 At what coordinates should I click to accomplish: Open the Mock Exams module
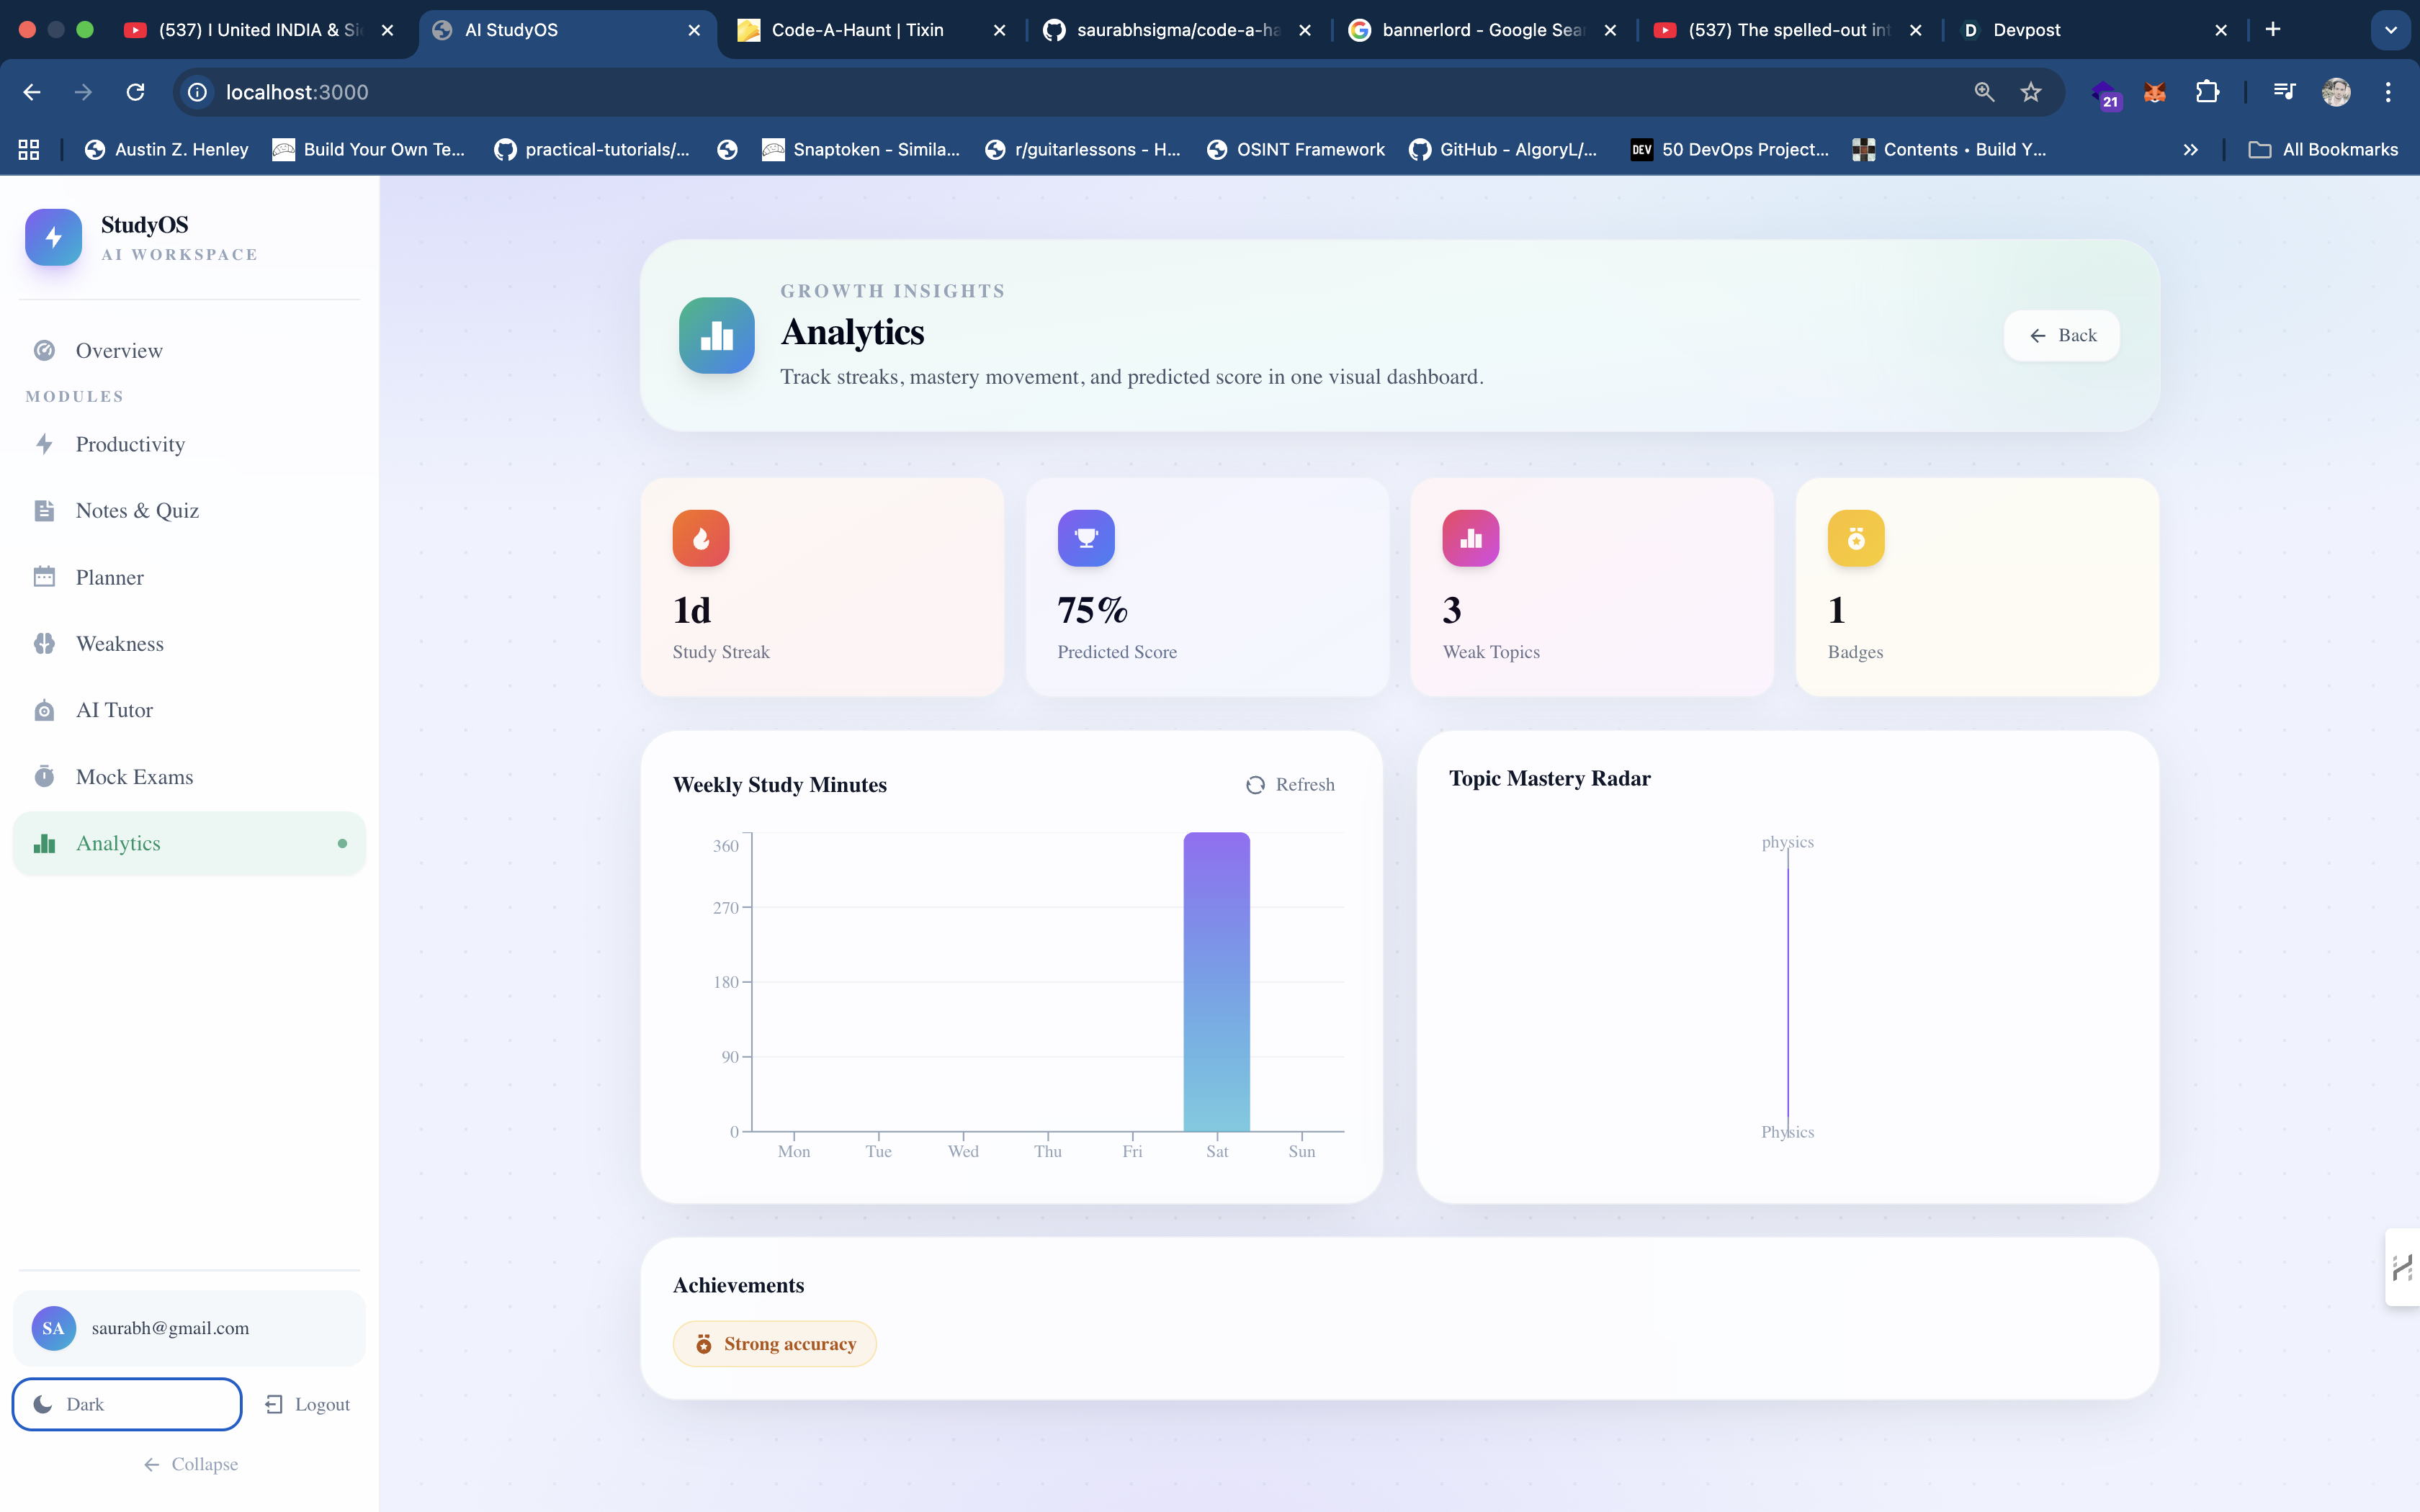(134, 777)
